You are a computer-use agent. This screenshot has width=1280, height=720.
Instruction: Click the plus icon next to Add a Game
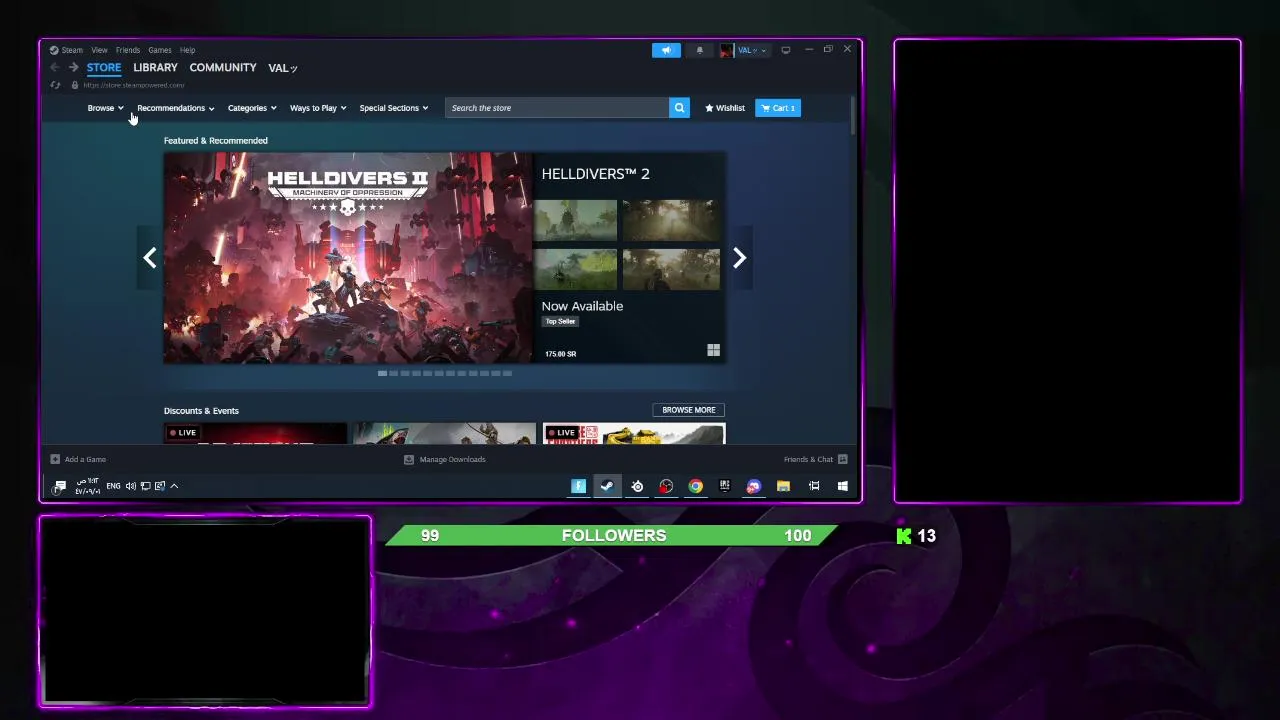[55, 459]
